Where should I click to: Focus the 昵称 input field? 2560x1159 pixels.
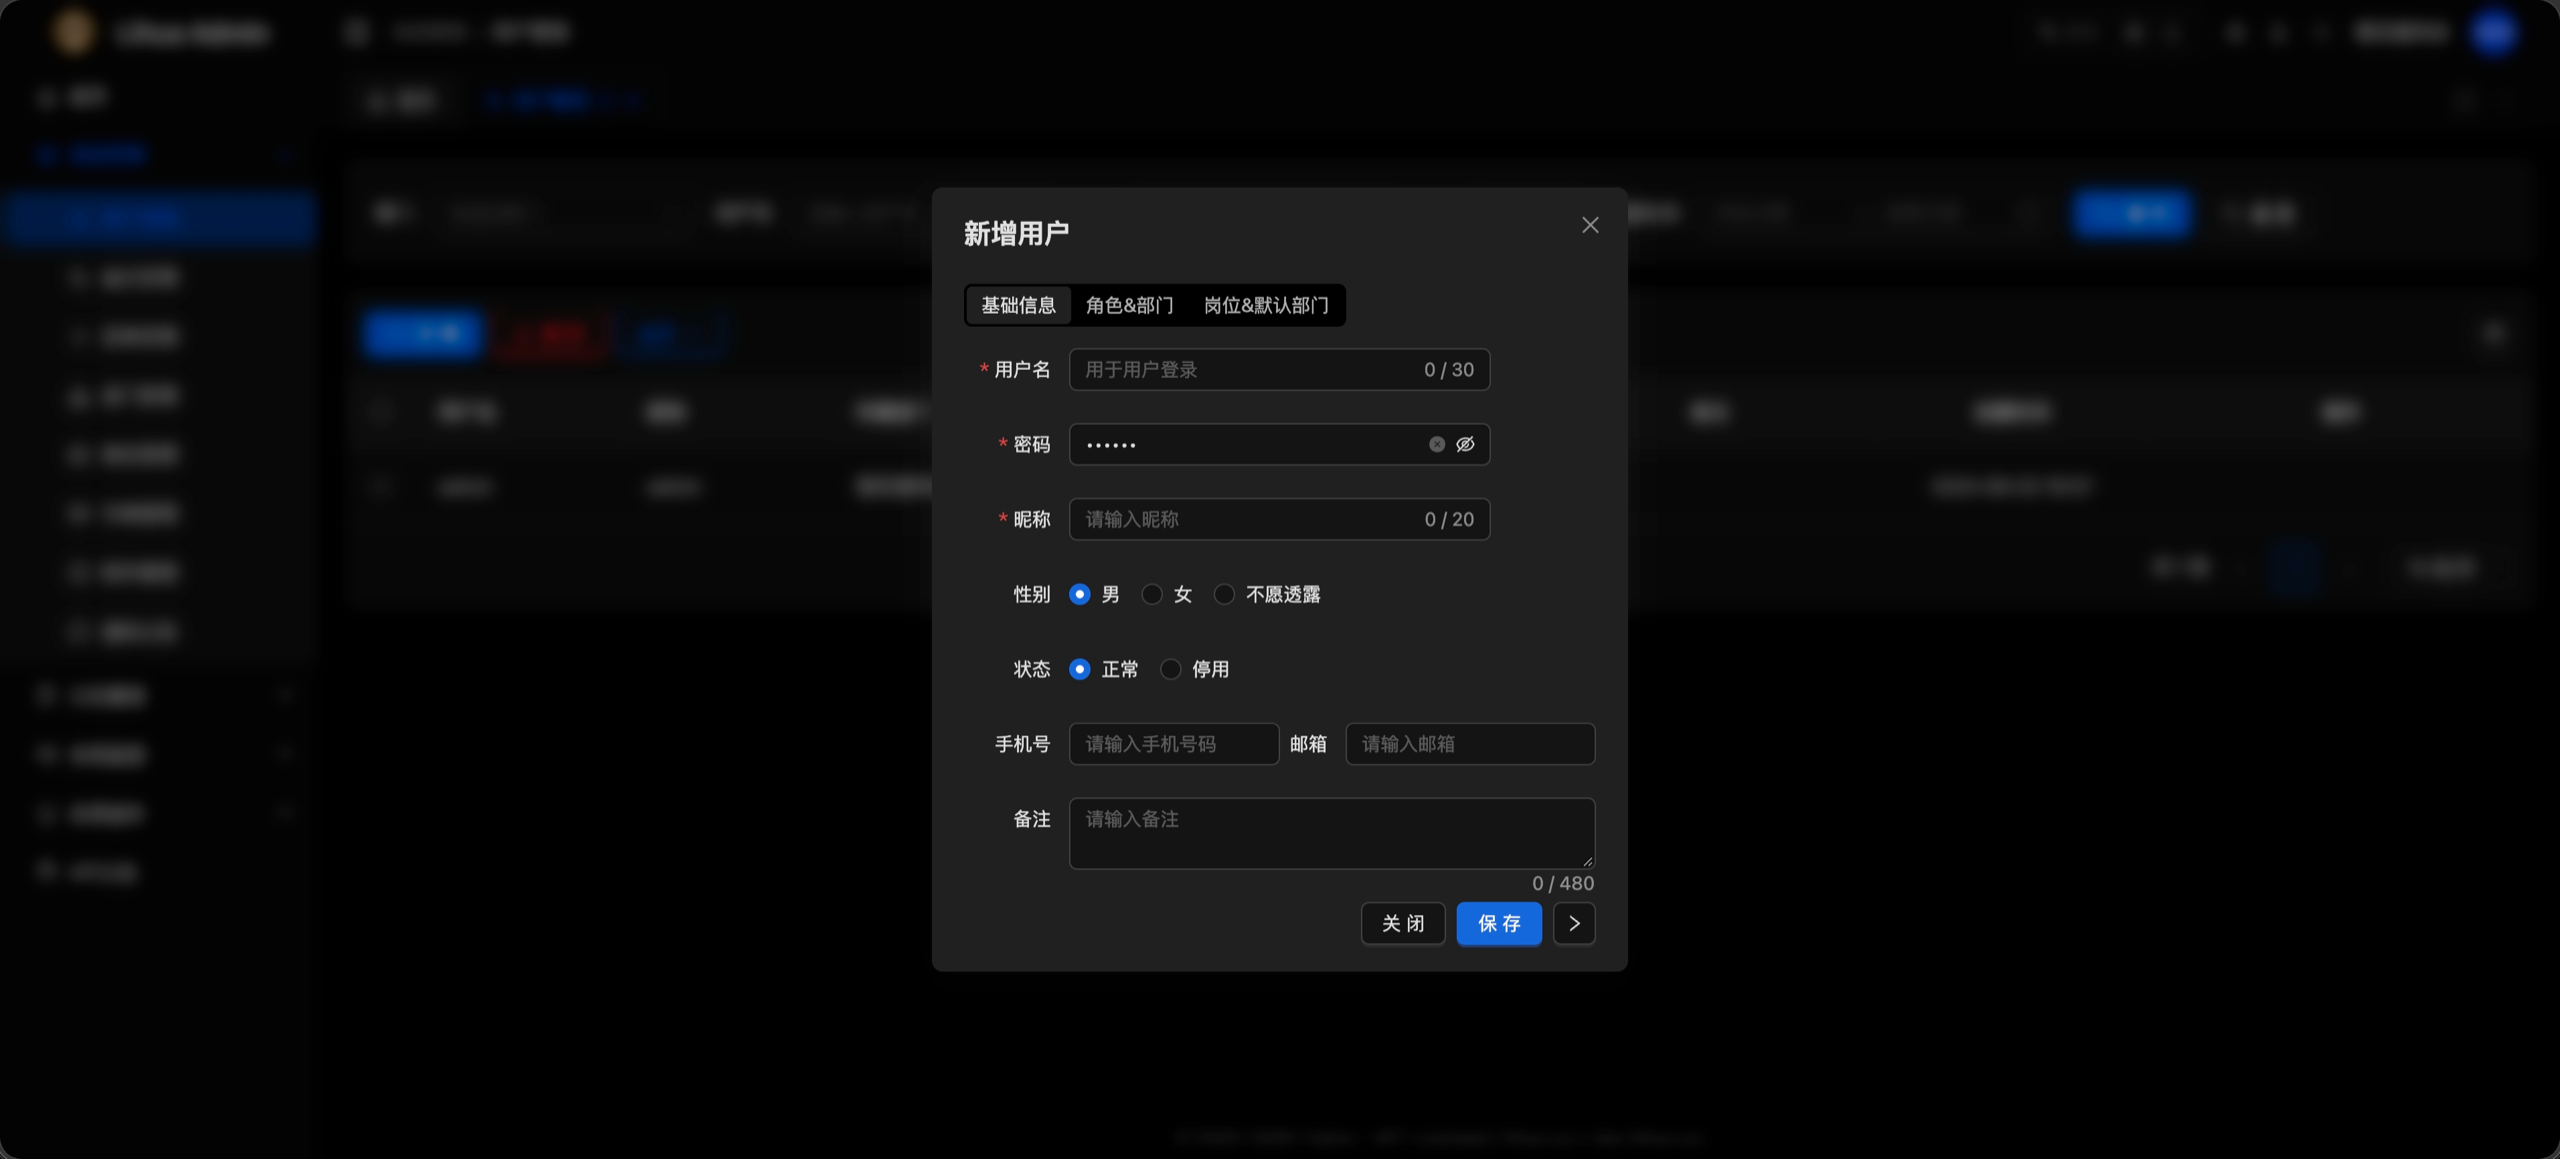click(x=1279, y=519)
